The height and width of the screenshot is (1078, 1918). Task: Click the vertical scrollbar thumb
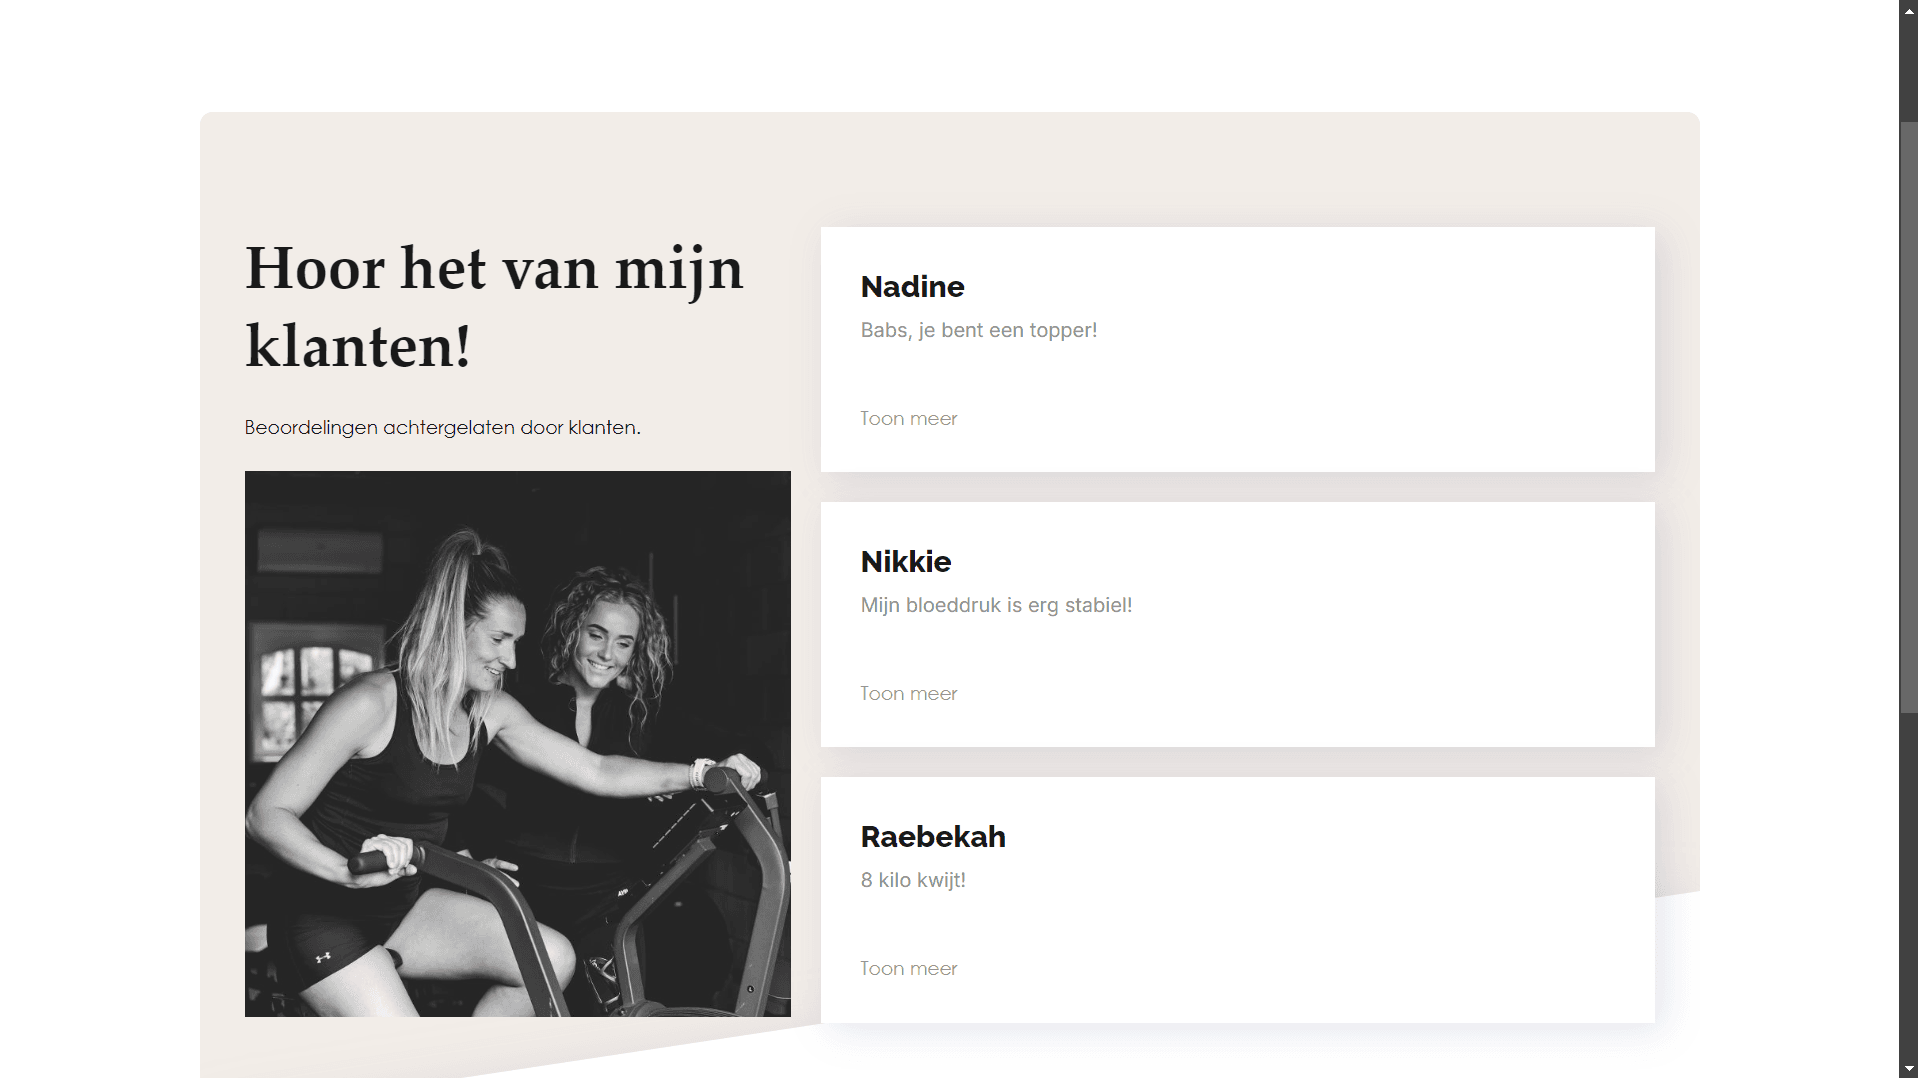(x=1908, y=417)
